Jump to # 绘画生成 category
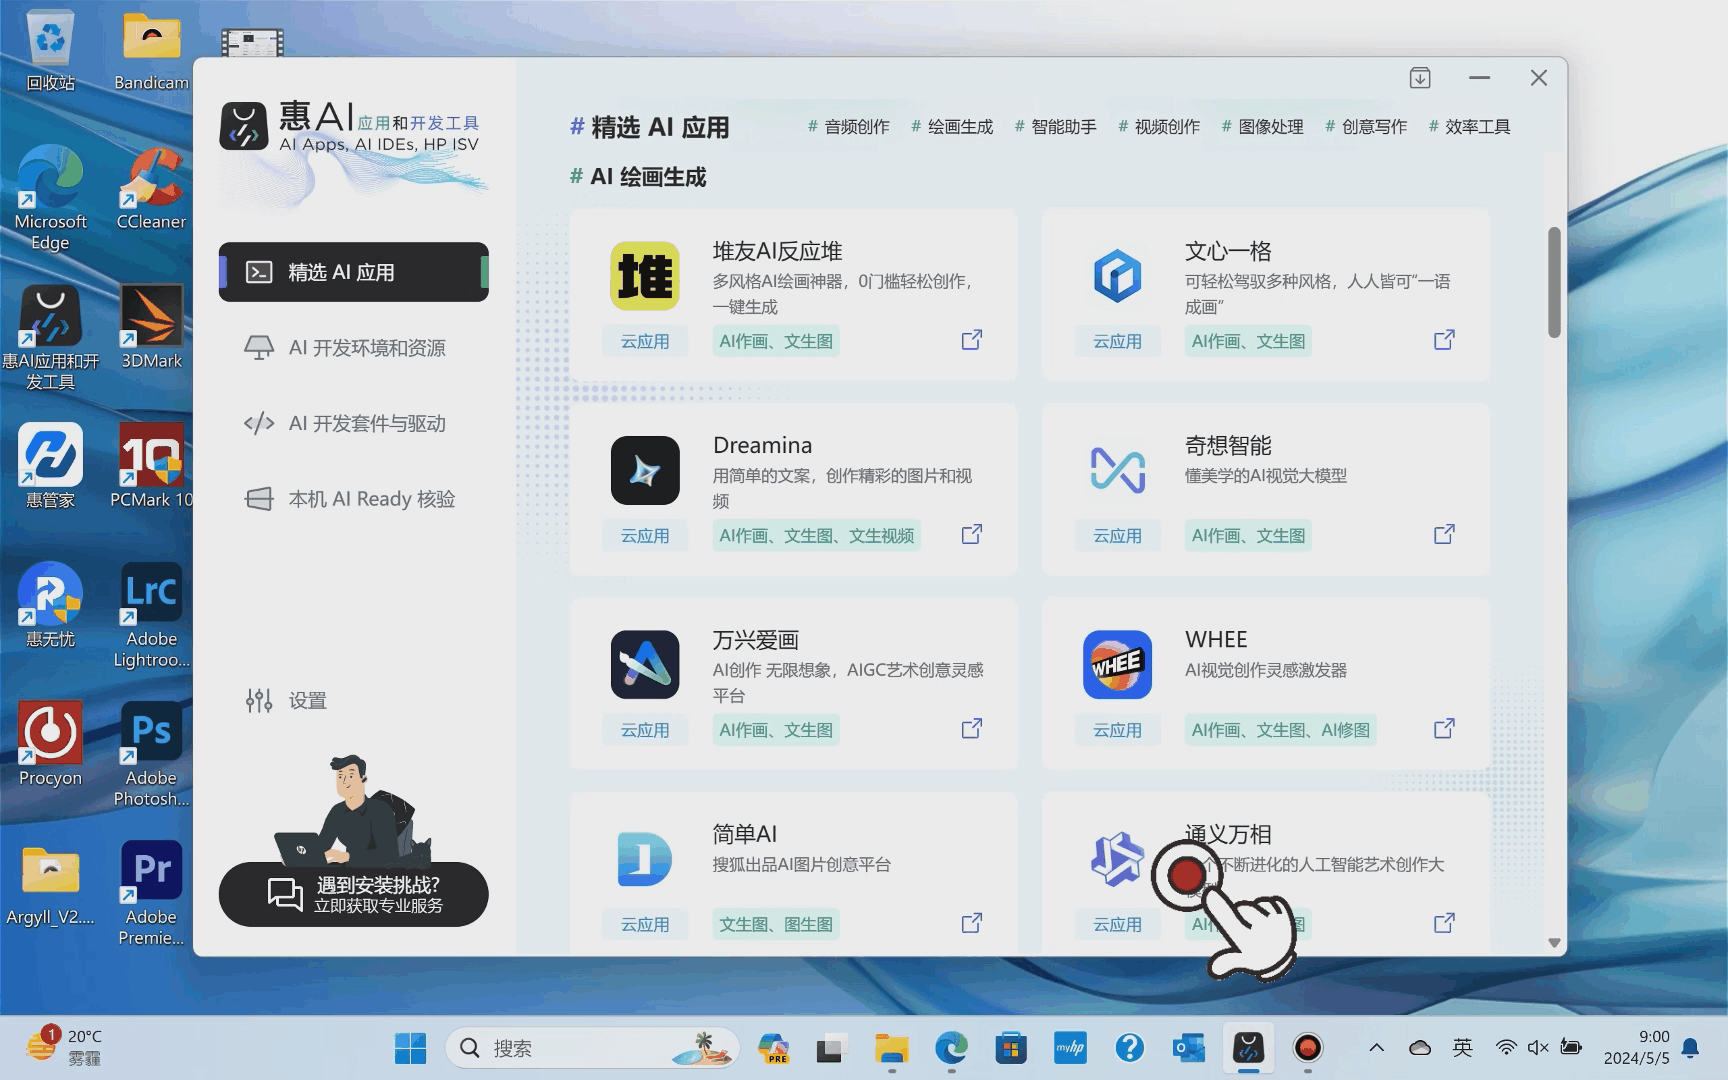1728x1080 pixels. 952,127
